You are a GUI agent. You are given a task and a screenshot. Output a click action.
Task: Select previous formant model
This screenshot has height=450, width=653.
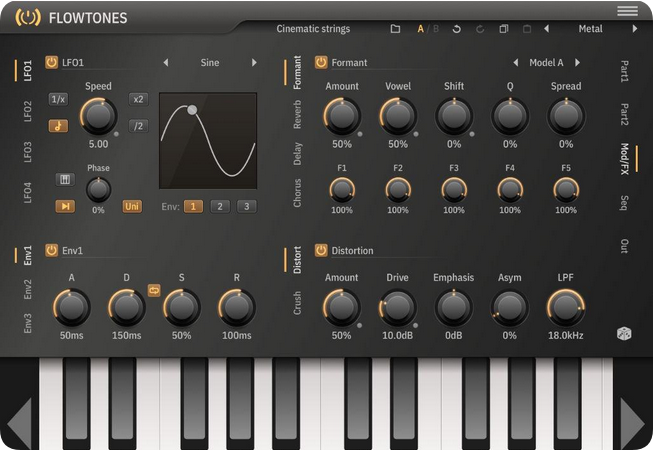[x=516, y=62]
